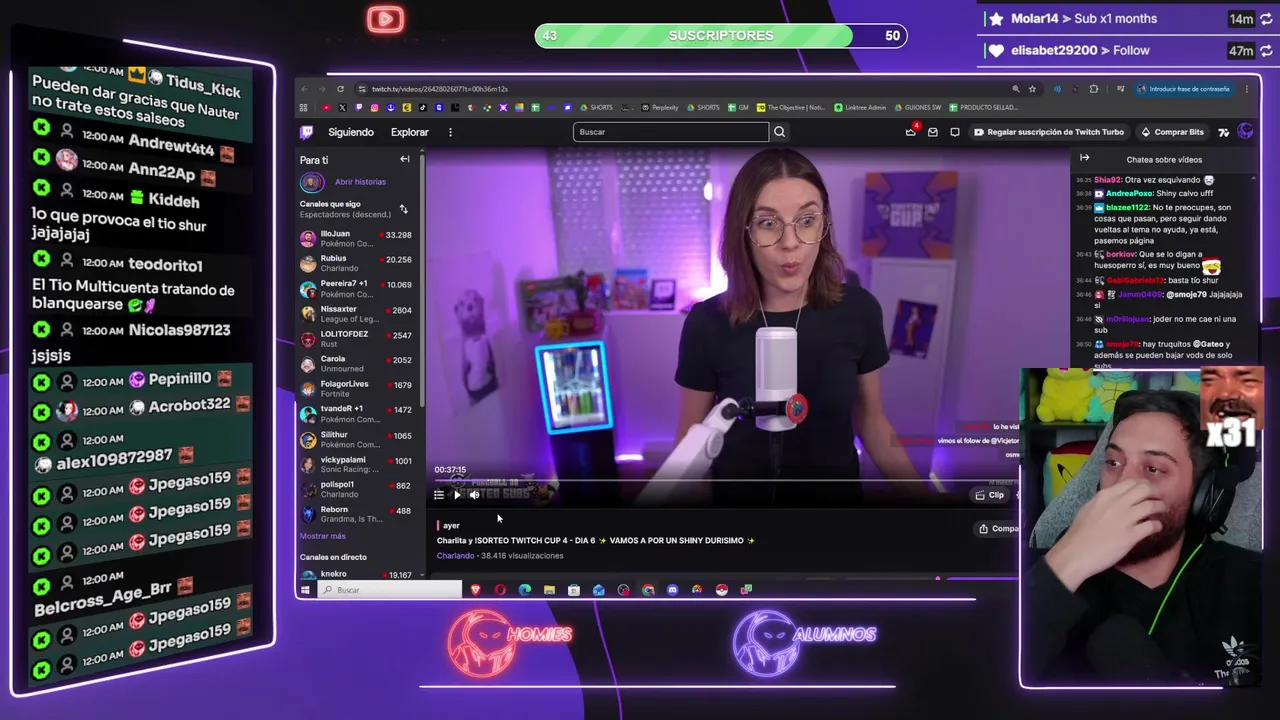1280x720 pixels.
Task: Open the PRODUCTO SELLAD... bookmark
Action: [984, 107]
